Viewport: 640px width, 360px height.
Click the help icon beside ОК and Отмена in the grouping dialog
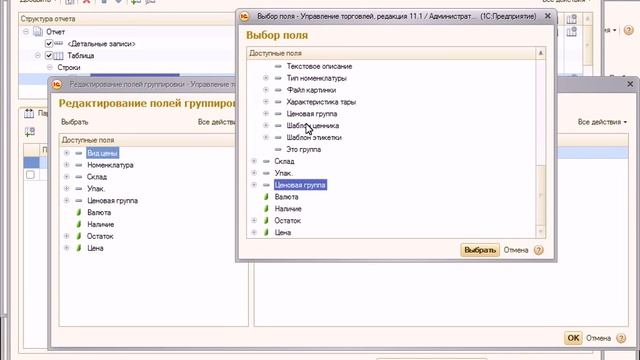(621, 338)
